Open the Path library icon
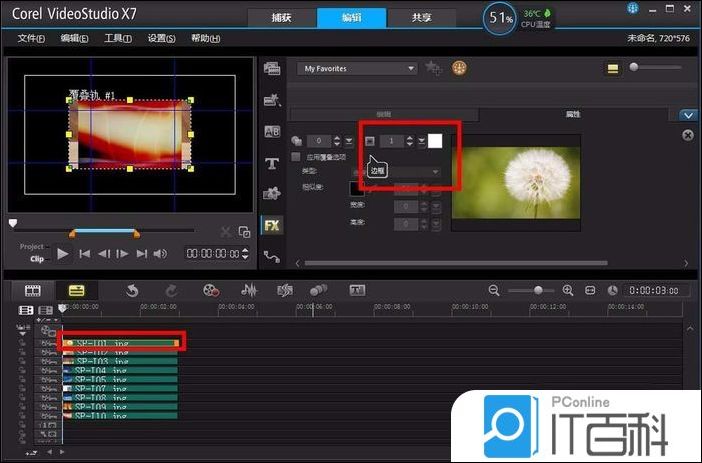The image size is (702, 463). pos(272,256)
